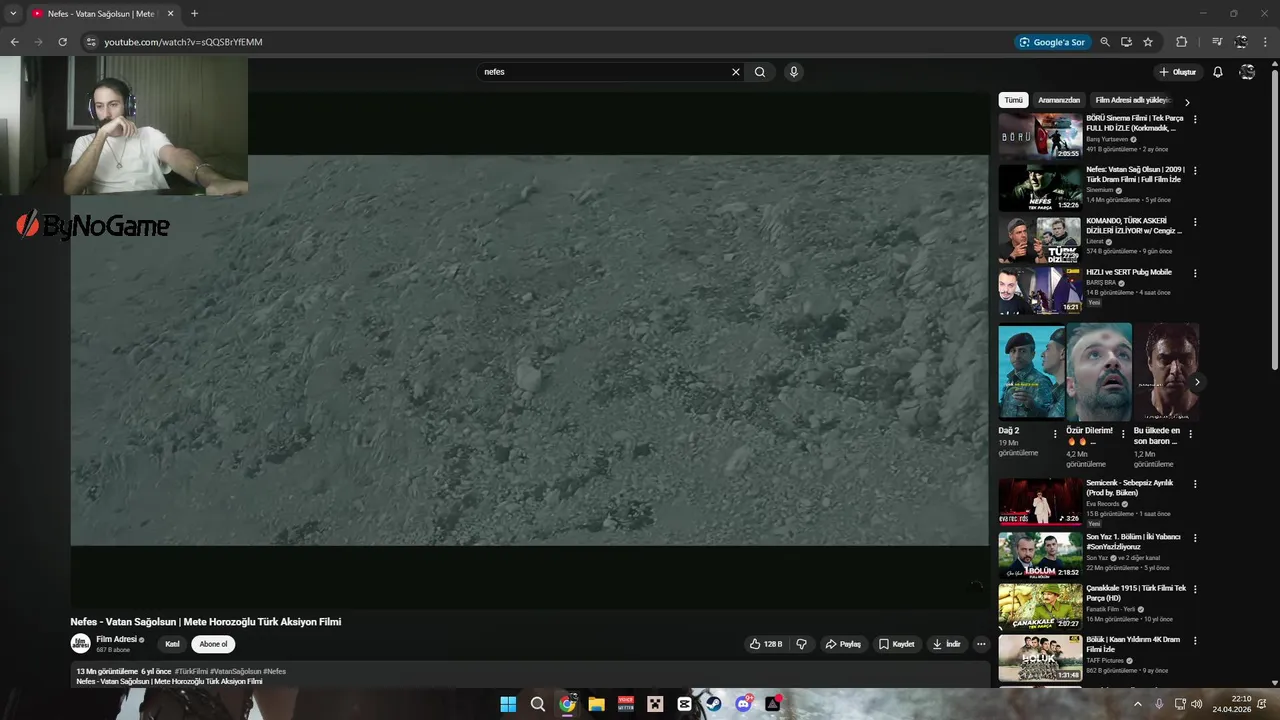Open options for Dağ 2 short

1055,434
